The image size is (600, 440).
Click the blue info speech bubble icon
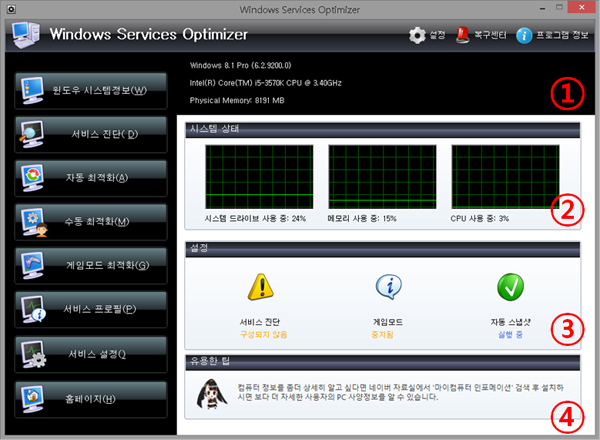pyautogui.click(x=388, y=287)
